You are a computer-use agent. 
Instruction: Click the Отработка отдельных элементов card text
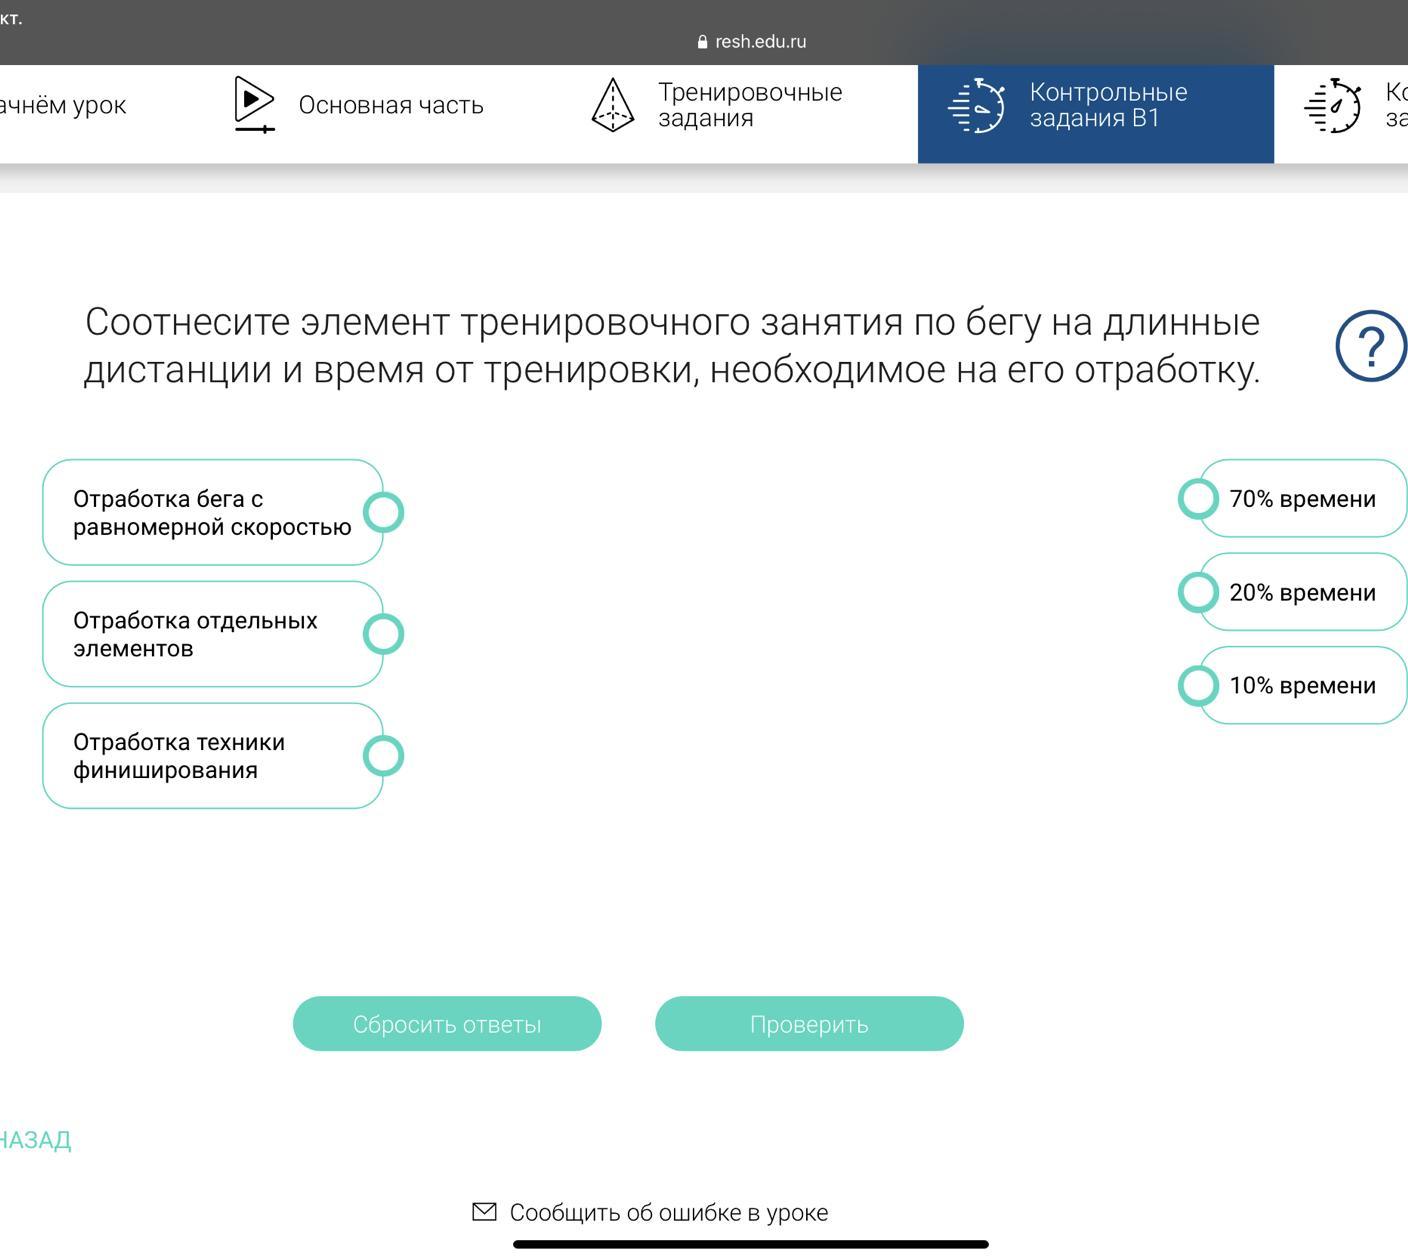(x=195, y=634)
